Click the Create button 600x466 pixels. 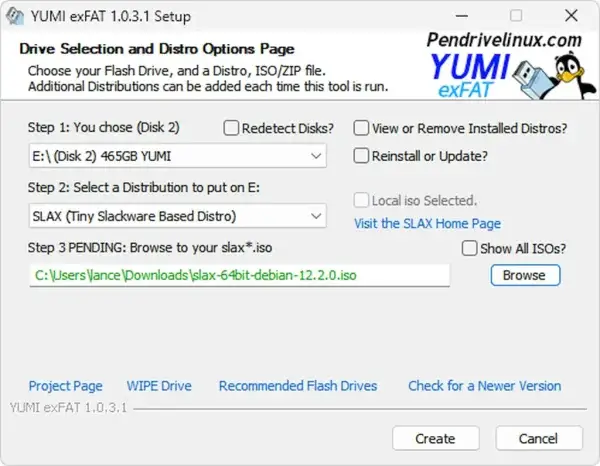(x=435, y=438)
